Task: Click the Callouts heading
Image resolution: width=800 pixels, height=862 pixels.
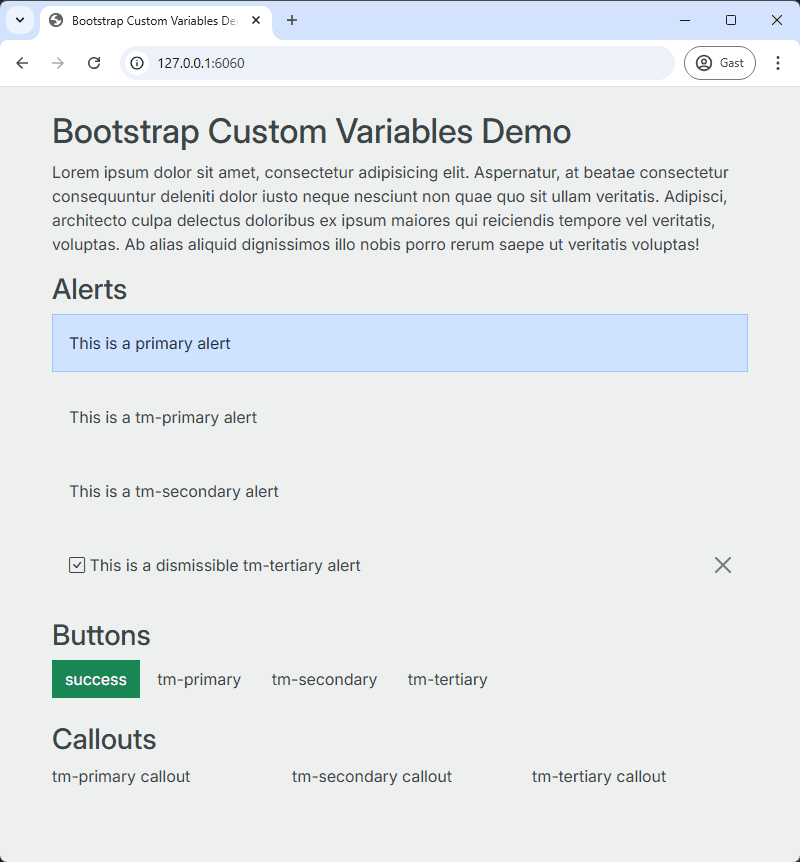Action: point(104,739)
